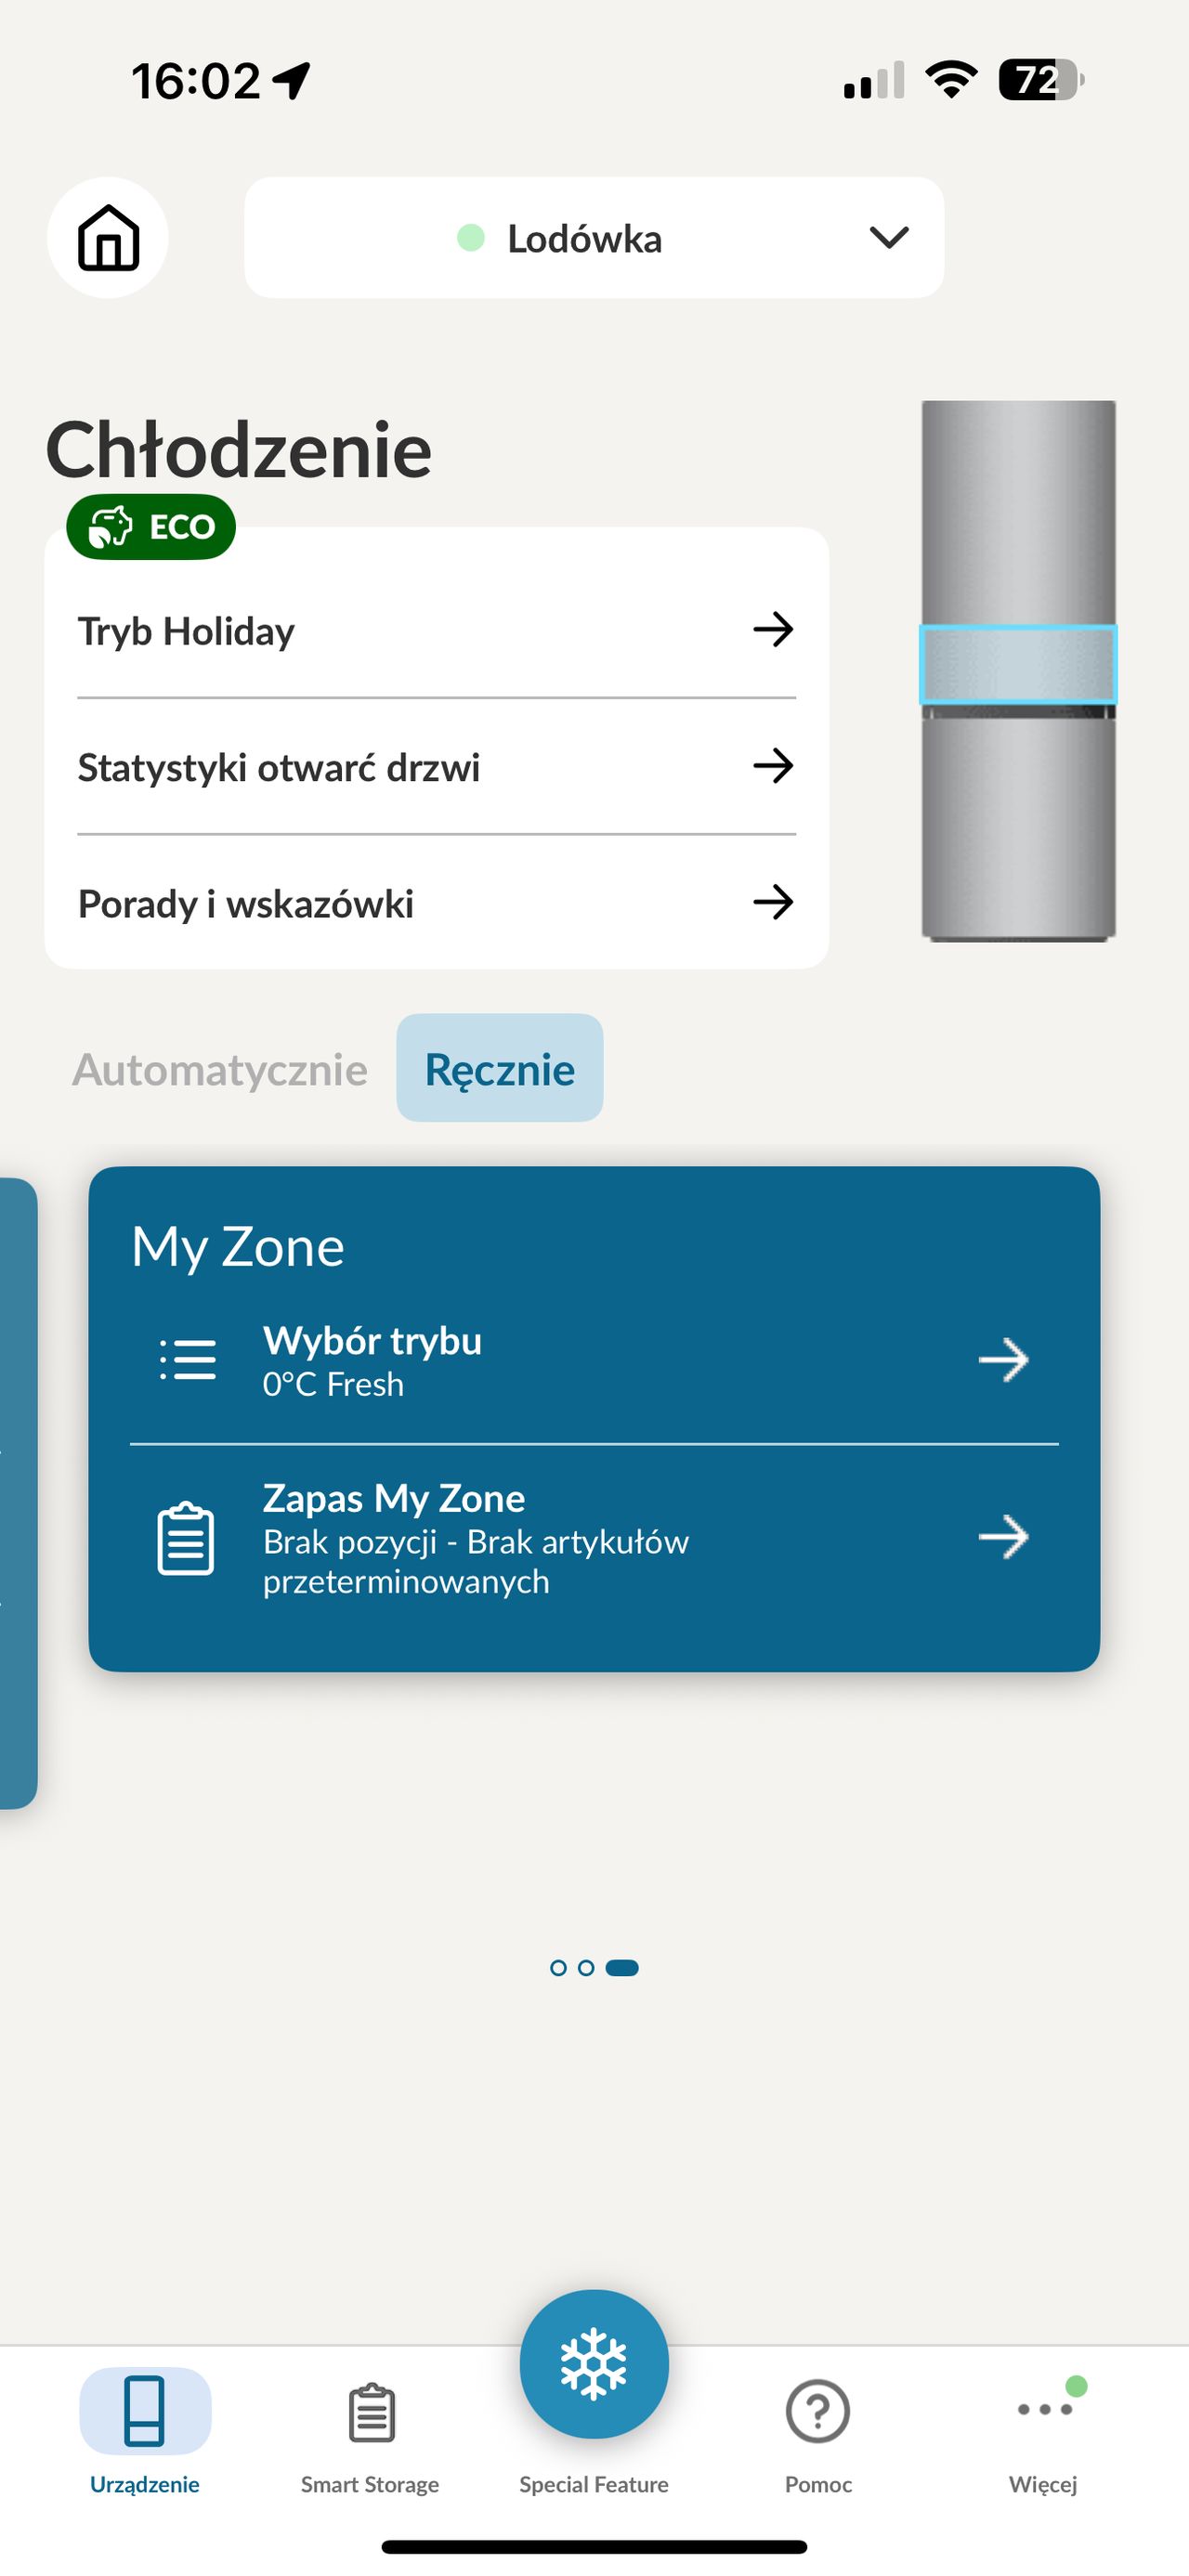The width and height of the screenshot is (1189, 2576).
Task: Open the Special Feature snowflake button
Action: tap(594, 2364)
